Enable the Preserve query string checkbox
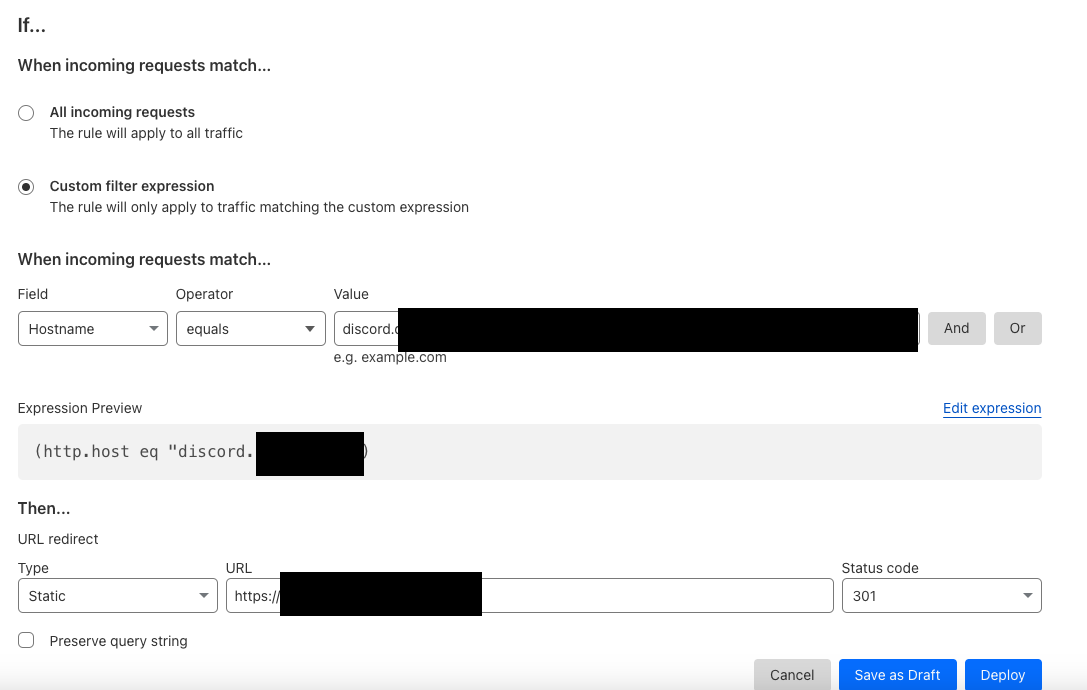1087x690 pixels. 26,640
